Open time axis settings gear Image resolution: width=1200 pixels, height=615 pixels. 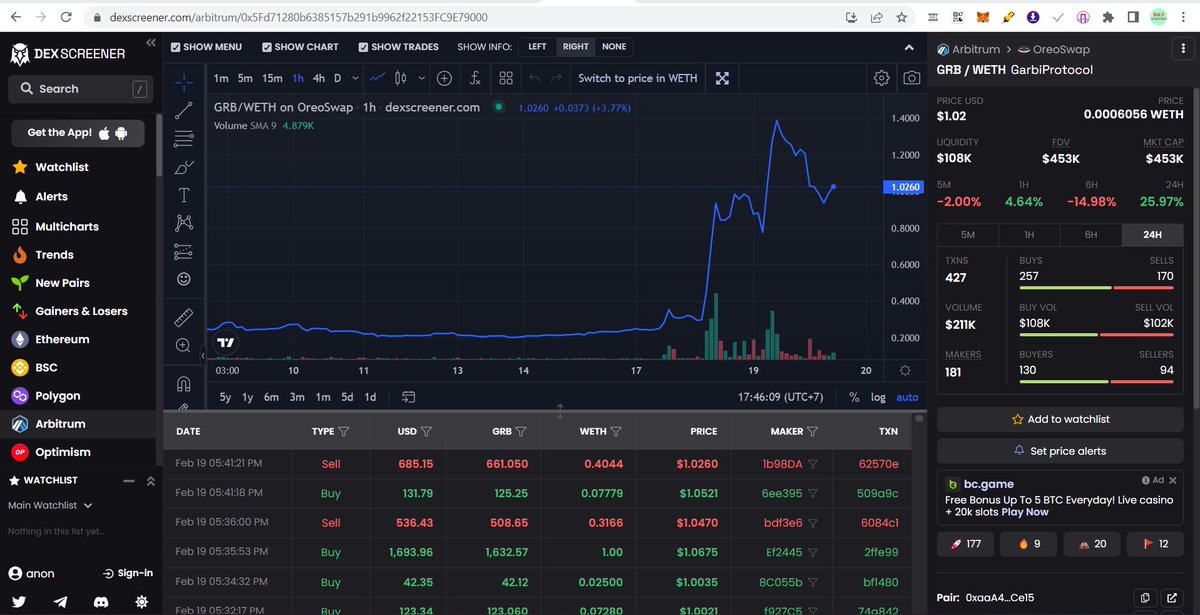(905, 370)
